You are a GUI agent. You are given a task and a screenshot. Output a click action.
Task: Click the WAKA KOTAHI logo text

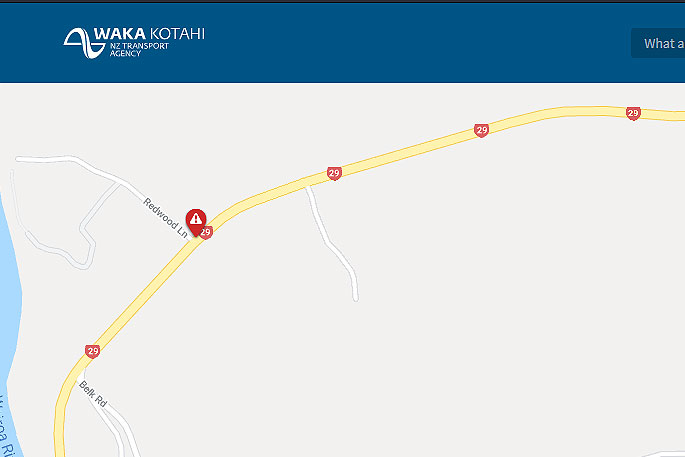(149, 34)
